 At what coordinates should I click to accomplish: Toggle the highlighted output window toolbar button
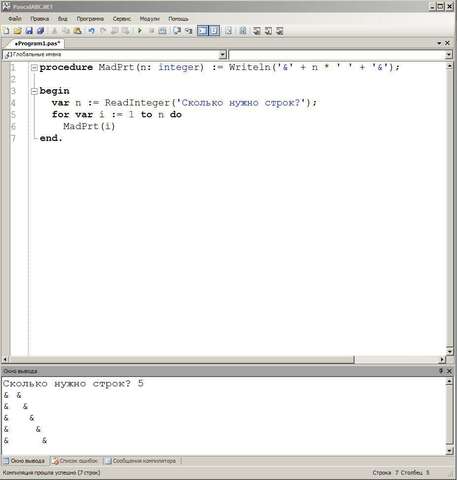202,31
